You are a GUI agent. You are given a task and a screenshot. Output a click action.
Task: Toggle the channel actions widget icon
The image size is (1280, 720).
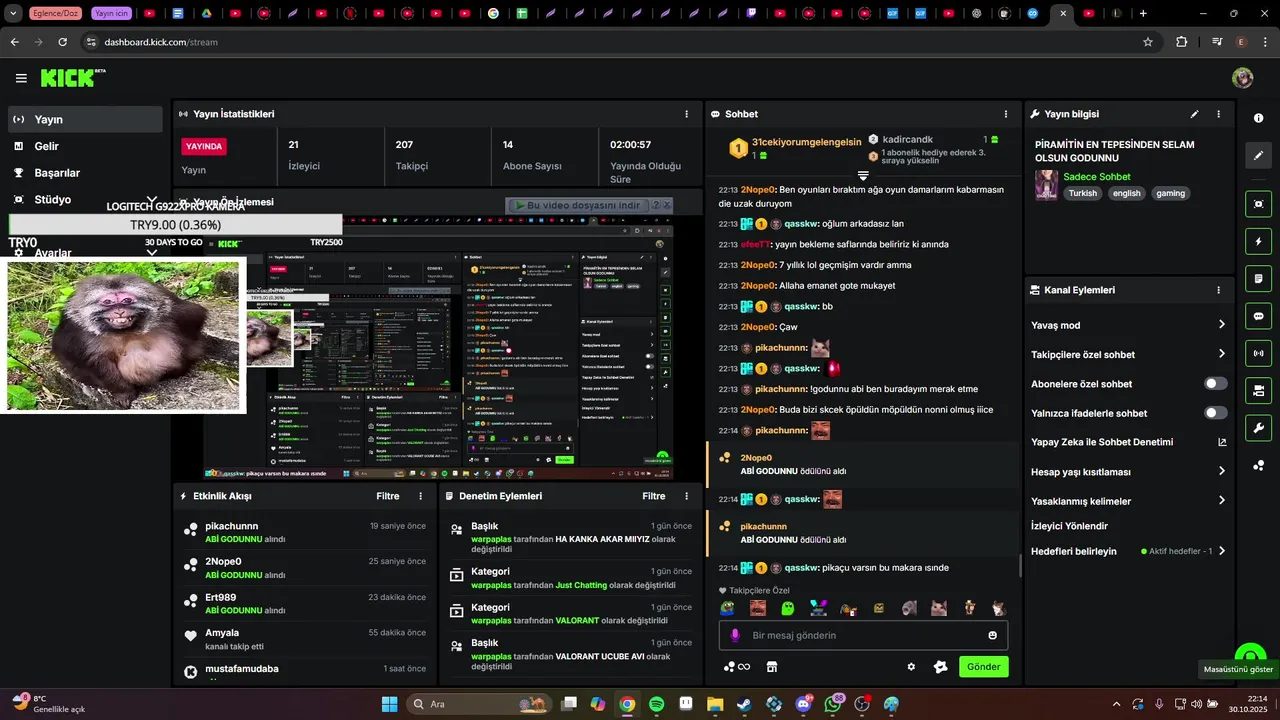tap(1258, 390)
